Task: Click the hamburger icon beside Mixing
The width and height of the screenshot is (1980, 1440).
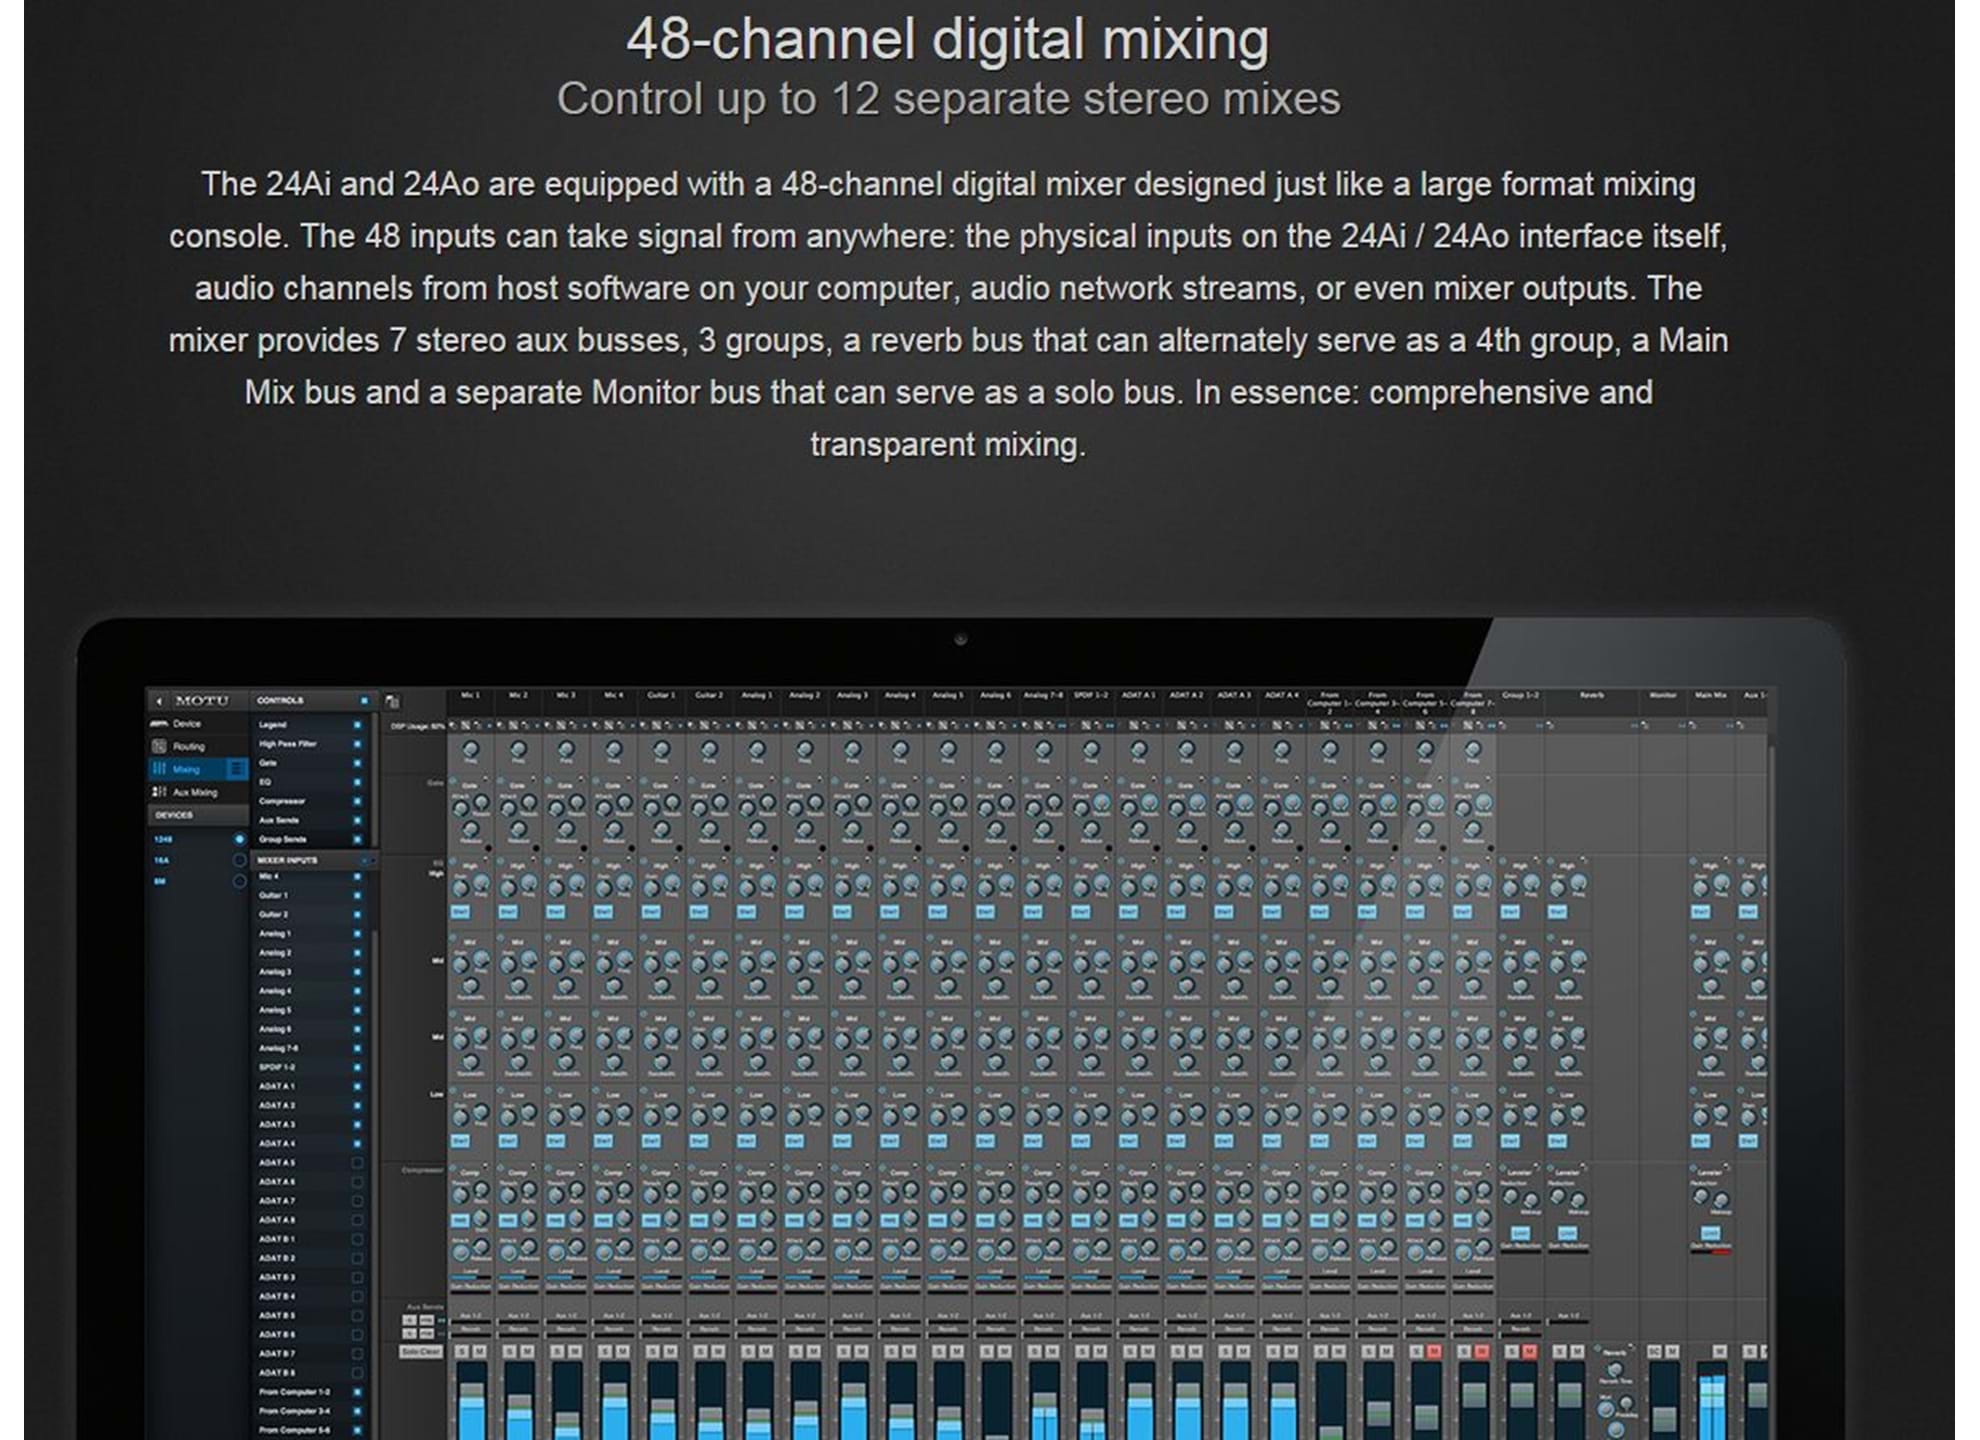Action: (x=236, y=769)
